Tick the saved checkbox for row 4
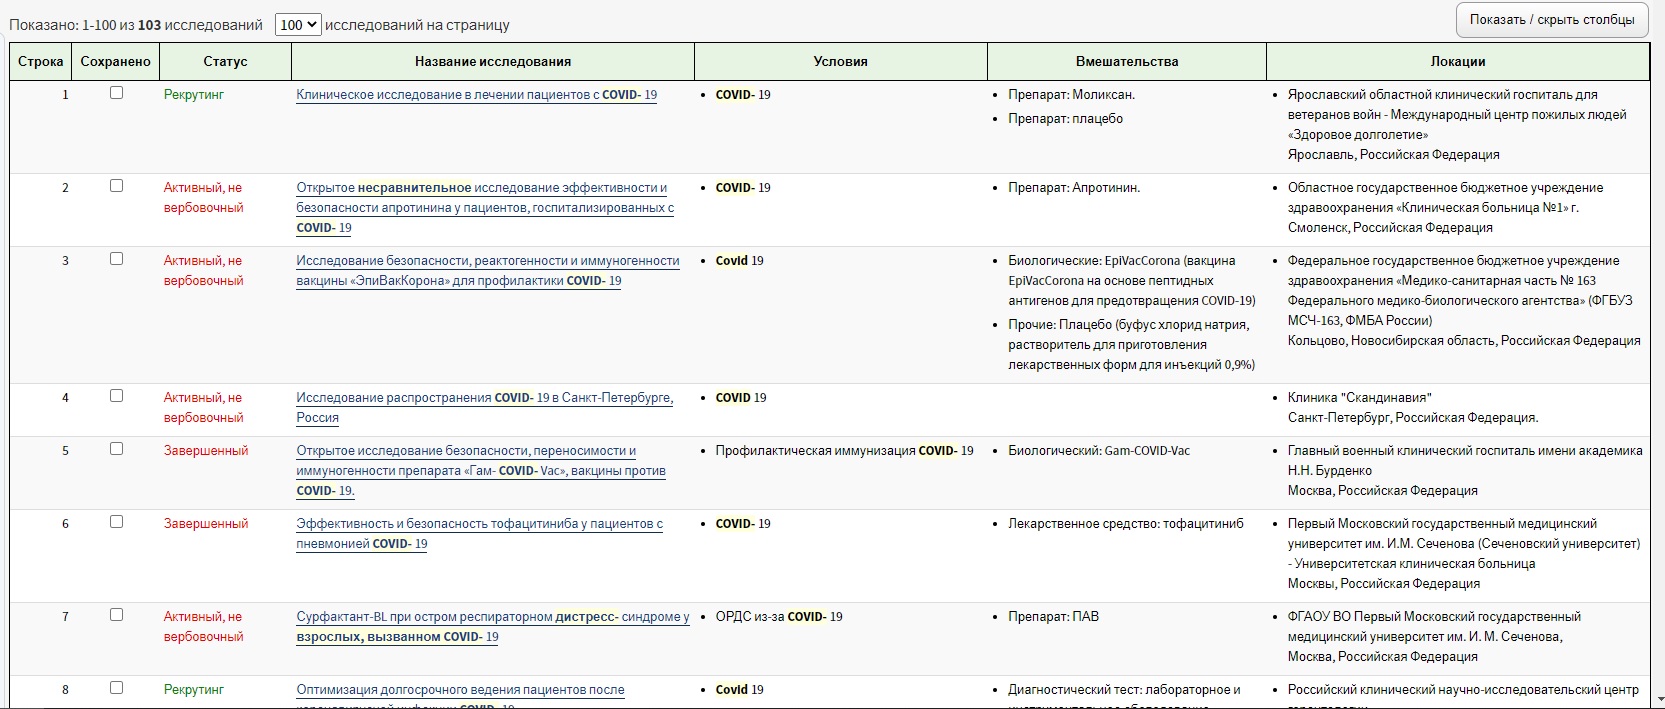The image size is (1665, 709). (x=116, y=396)
